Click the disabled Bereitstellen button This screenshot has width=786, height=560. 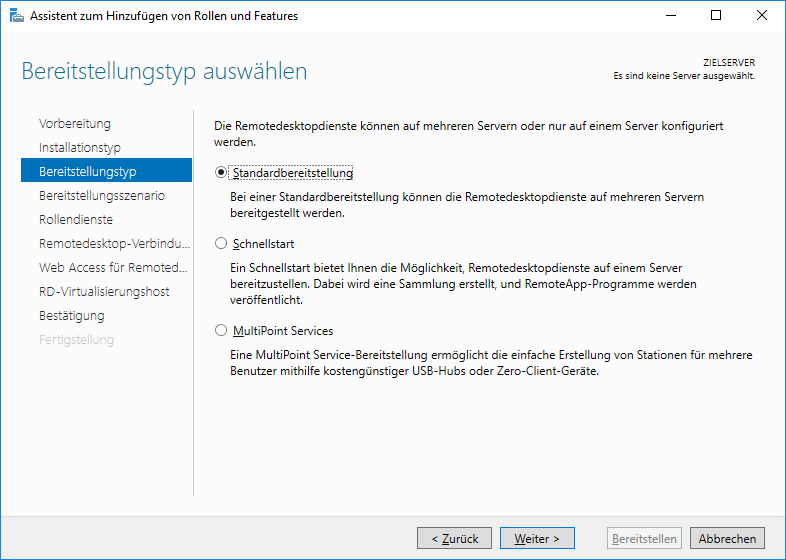(644, 538)
